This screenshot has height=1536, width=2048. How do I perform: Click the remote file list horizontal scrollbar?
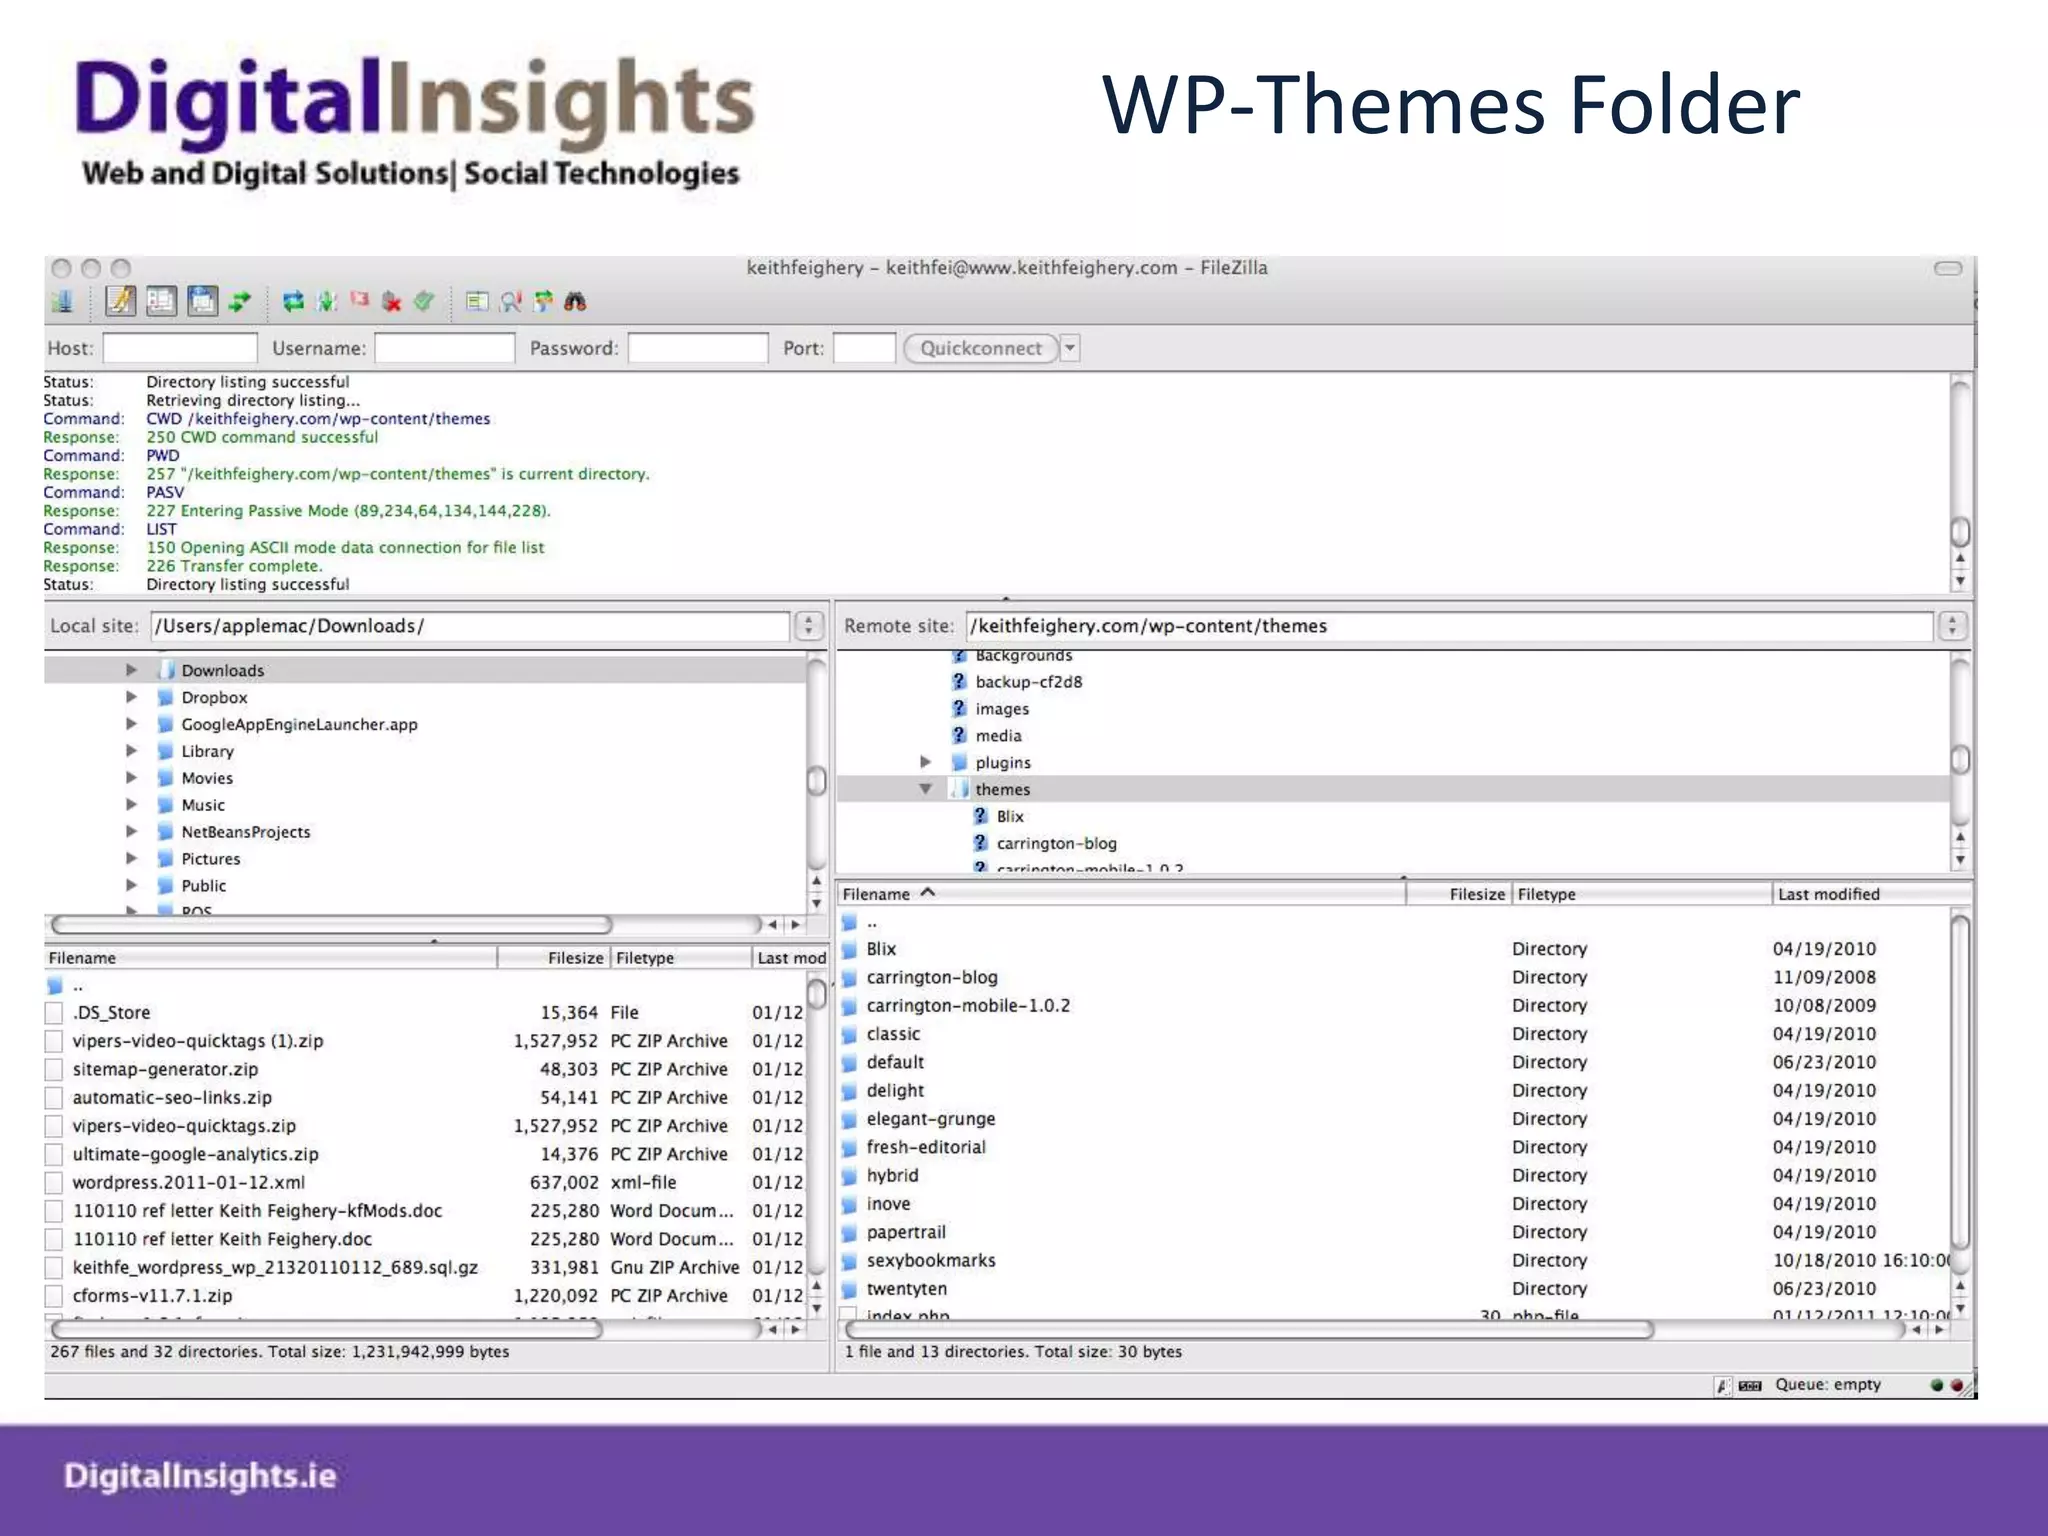click(x=1249, y=1329)
